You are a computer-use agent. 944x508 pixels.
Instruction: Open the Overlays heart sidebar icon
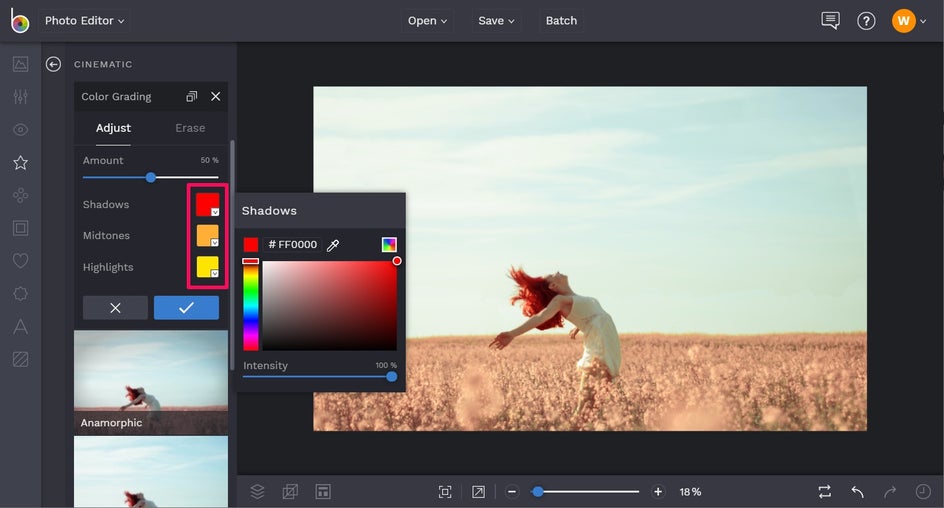[20, 261]
